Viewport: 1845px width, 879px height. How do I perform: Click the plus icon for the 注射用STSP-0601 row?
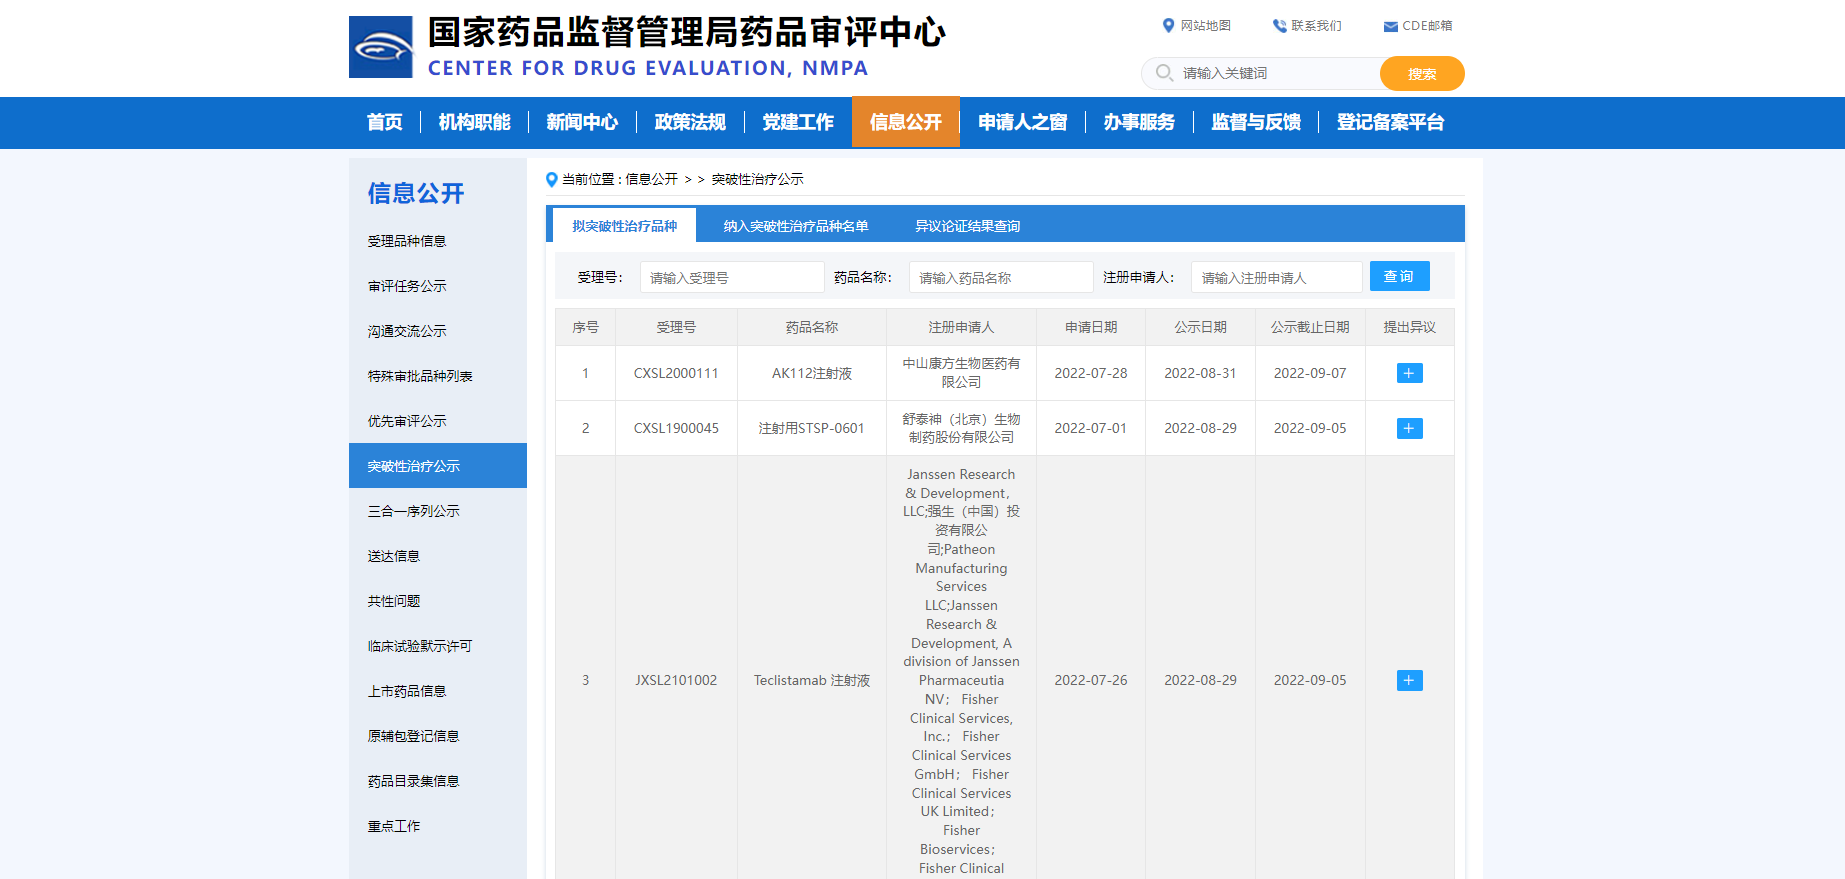pyautogui.click(x=1409, y=428)
